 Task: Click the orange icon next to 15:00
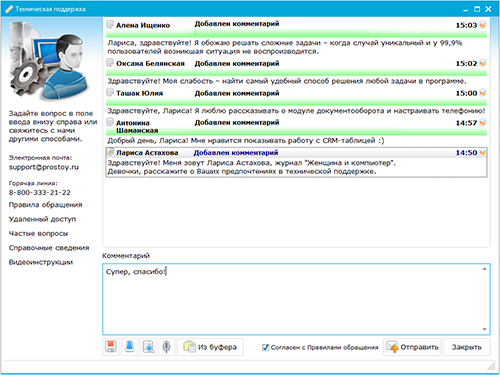483,93
